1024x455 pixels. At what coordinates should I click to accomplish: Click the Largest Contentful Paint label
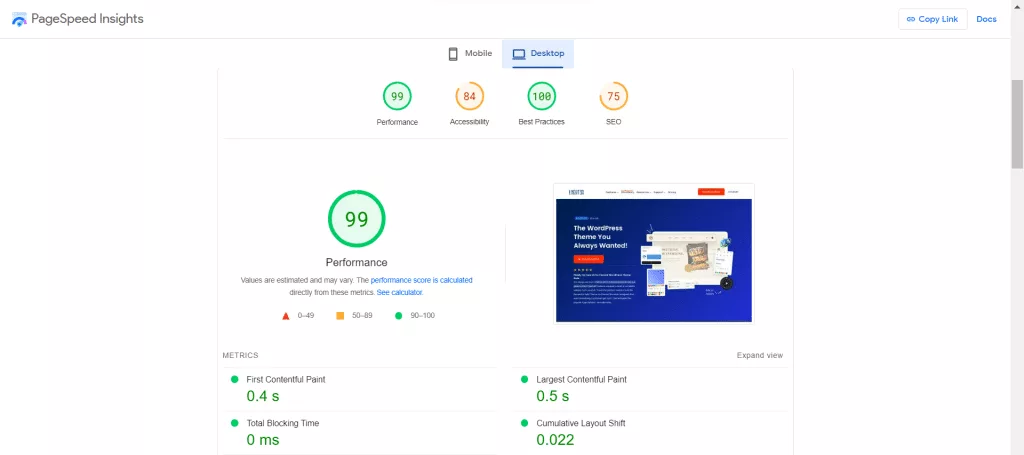[x=581, y=379]
